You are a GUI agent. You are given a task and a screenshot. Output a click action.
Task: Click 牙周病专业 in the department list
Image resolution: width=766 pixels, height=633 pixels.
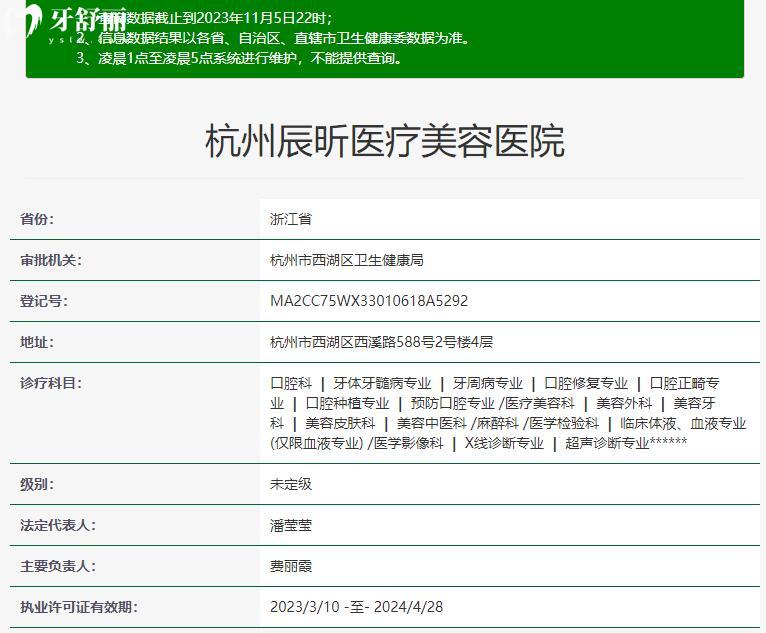[x=488, y=383]
